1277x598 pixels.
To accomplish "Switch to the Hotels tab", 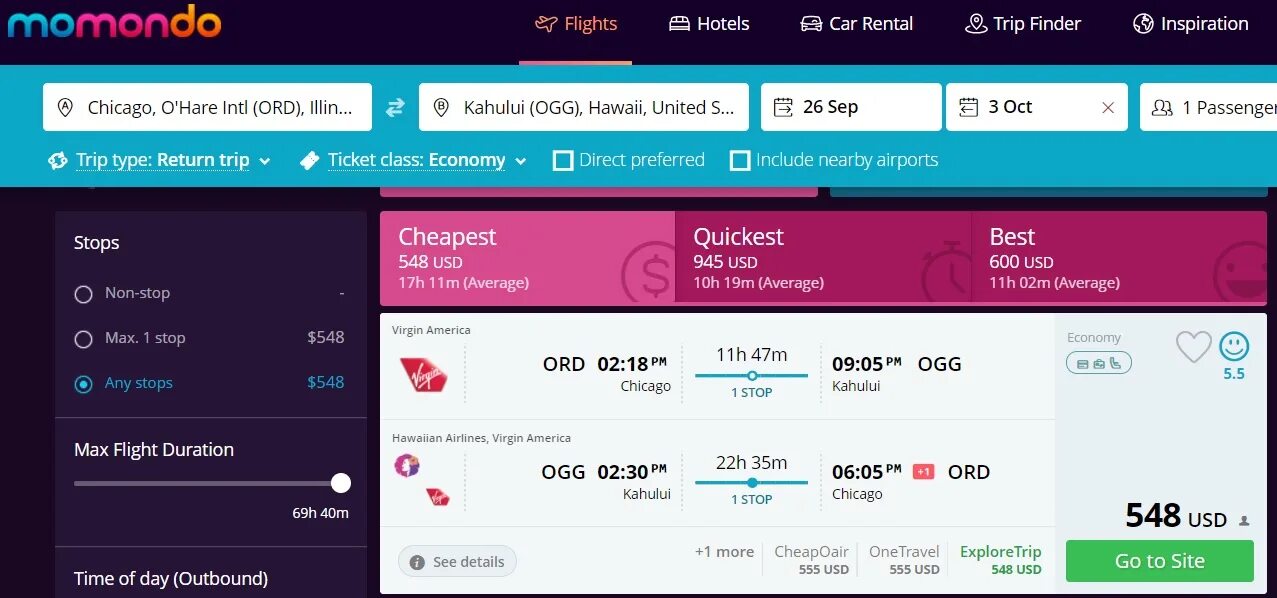I will click(x=709, y=24).
